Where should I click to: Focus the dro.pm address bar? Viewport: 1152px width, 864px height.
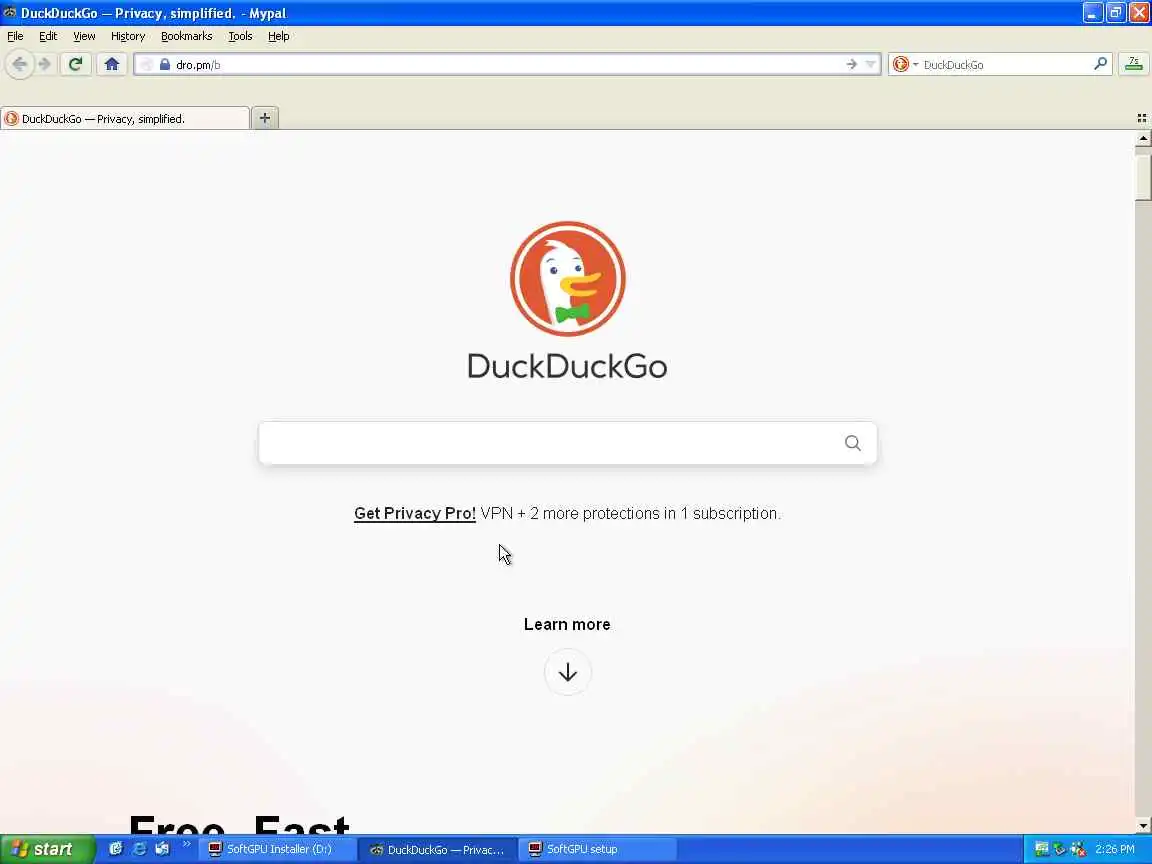pos(507,65)
